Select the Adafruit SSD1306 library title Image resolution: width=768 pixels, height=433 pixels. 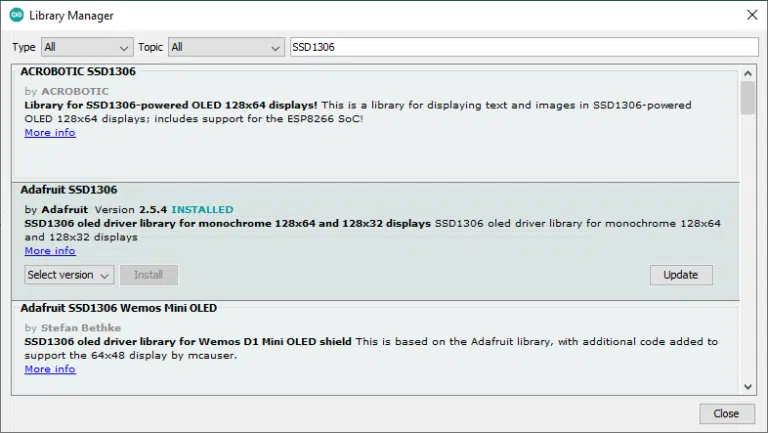pos(69,190)
